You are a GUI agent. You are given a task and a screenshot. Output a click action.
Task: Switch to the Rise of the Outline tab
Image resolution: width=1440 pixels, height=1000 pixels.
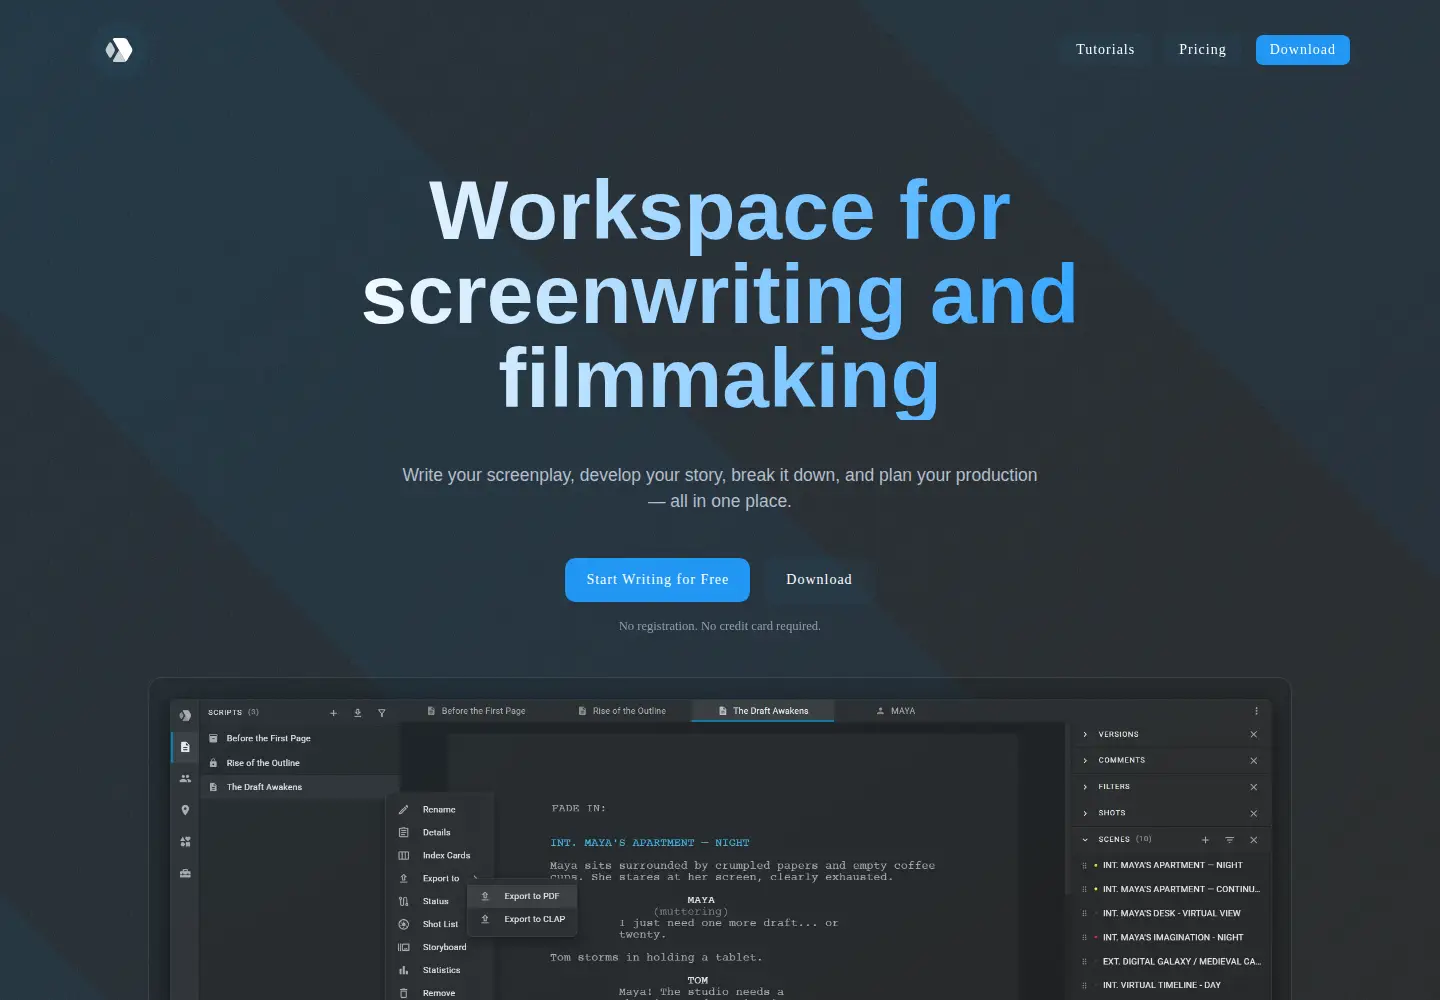point(622,711)
